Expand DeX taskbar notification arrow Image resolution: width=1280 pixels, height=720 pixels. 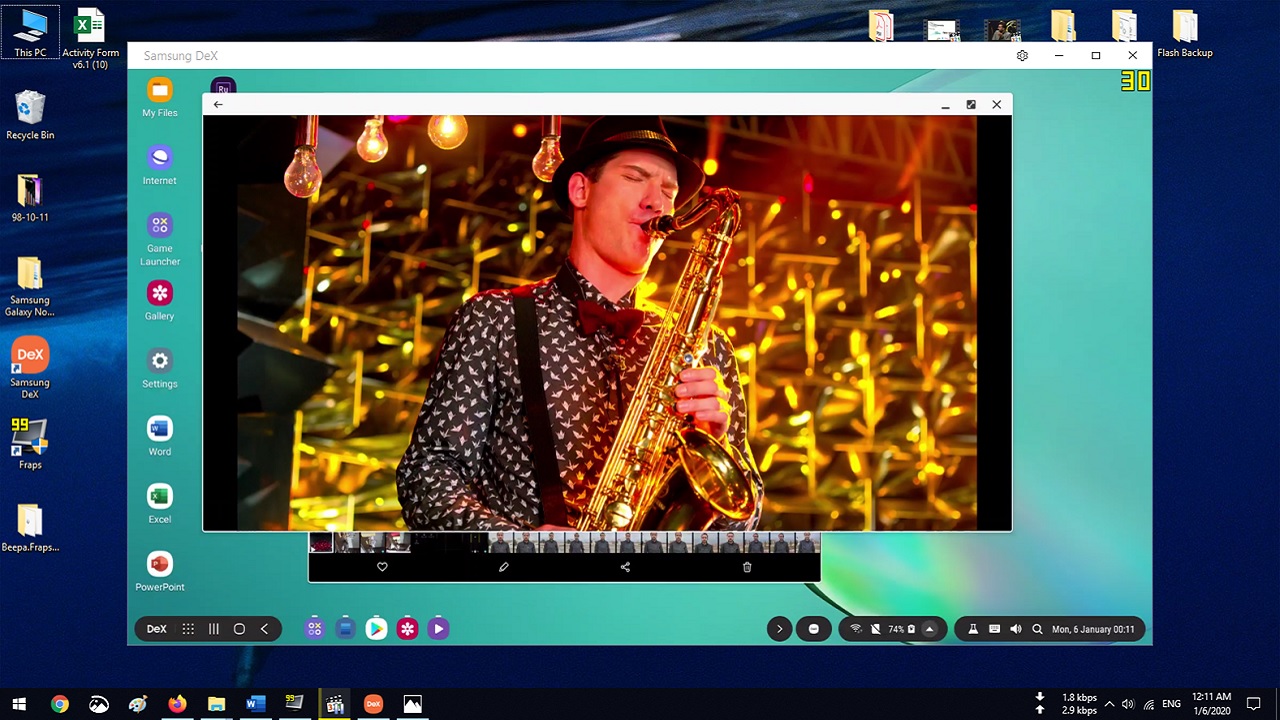tap(780, 629)
